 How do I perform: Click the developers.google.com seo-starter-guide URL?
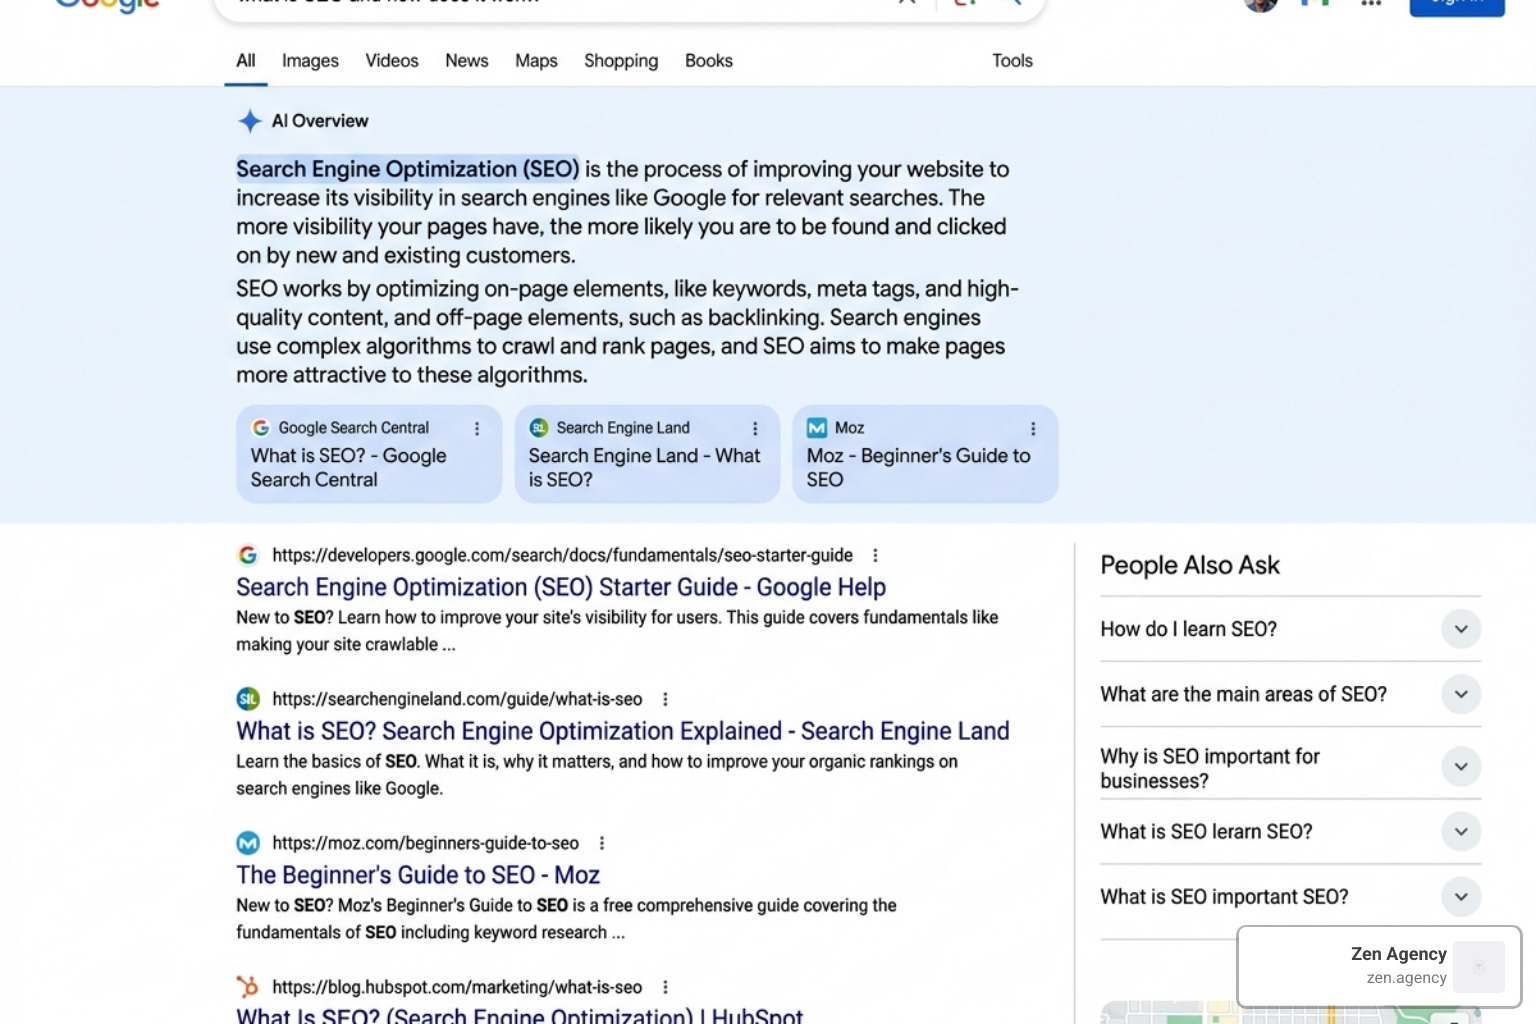[563, 555]
